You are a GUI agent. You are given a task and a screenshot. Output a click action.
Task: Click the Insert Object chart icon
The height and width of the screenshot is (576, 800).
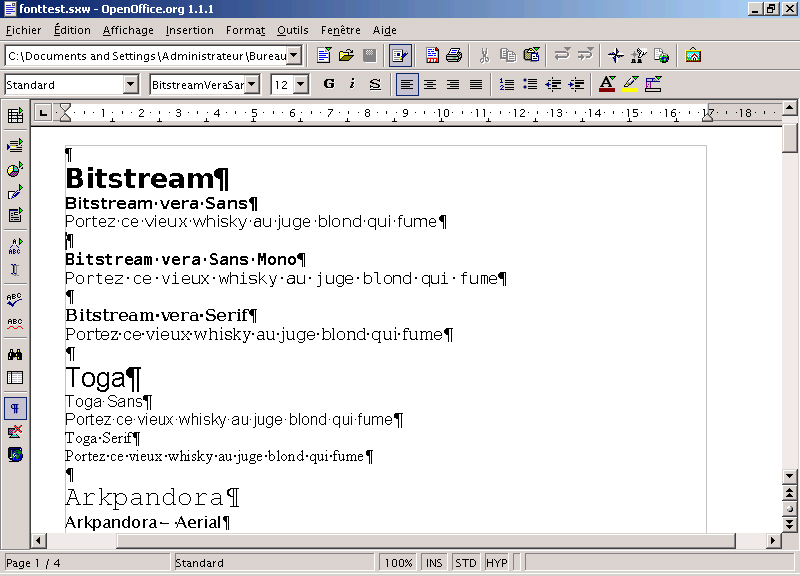[x=15, y=169]
